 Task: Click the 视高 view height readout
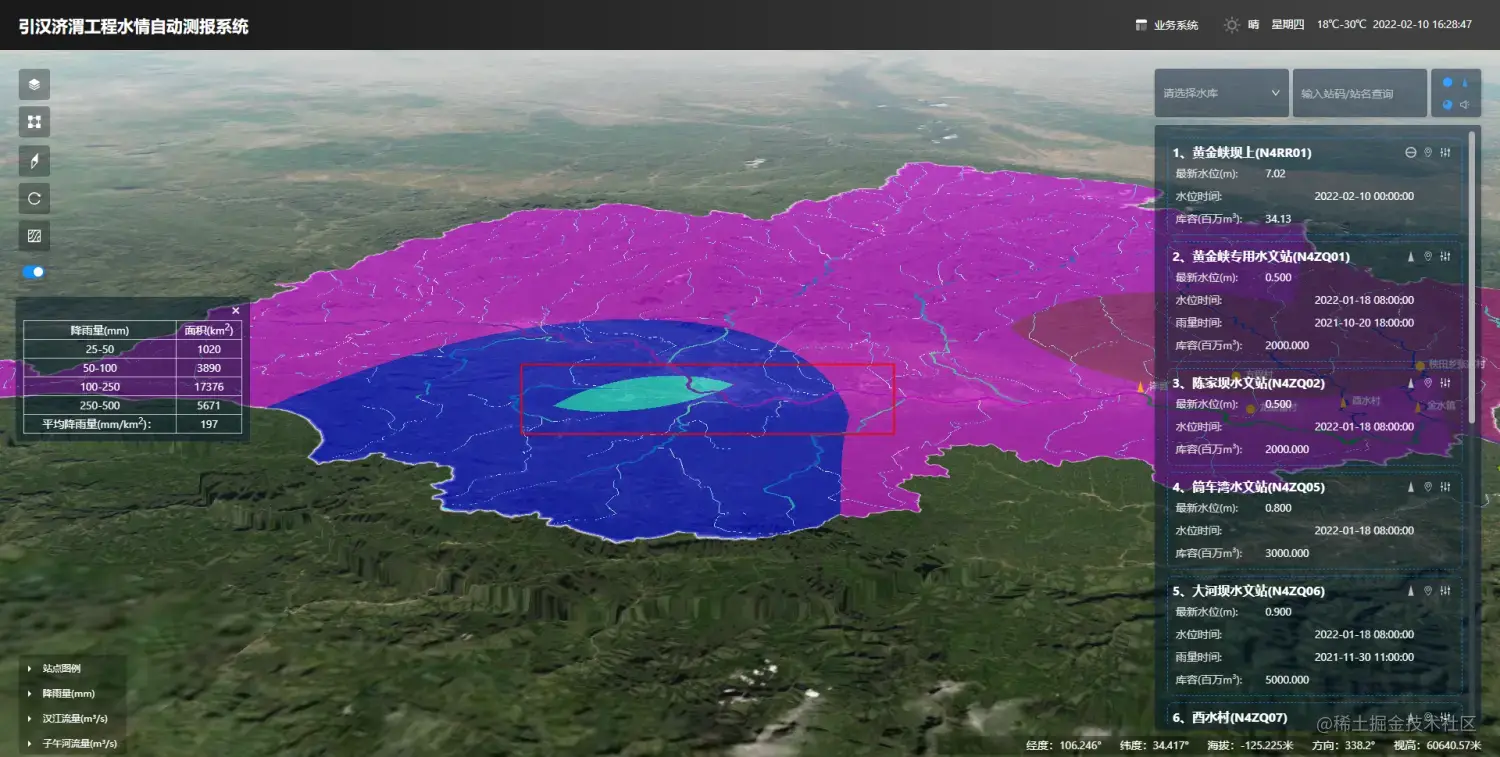1439,745
